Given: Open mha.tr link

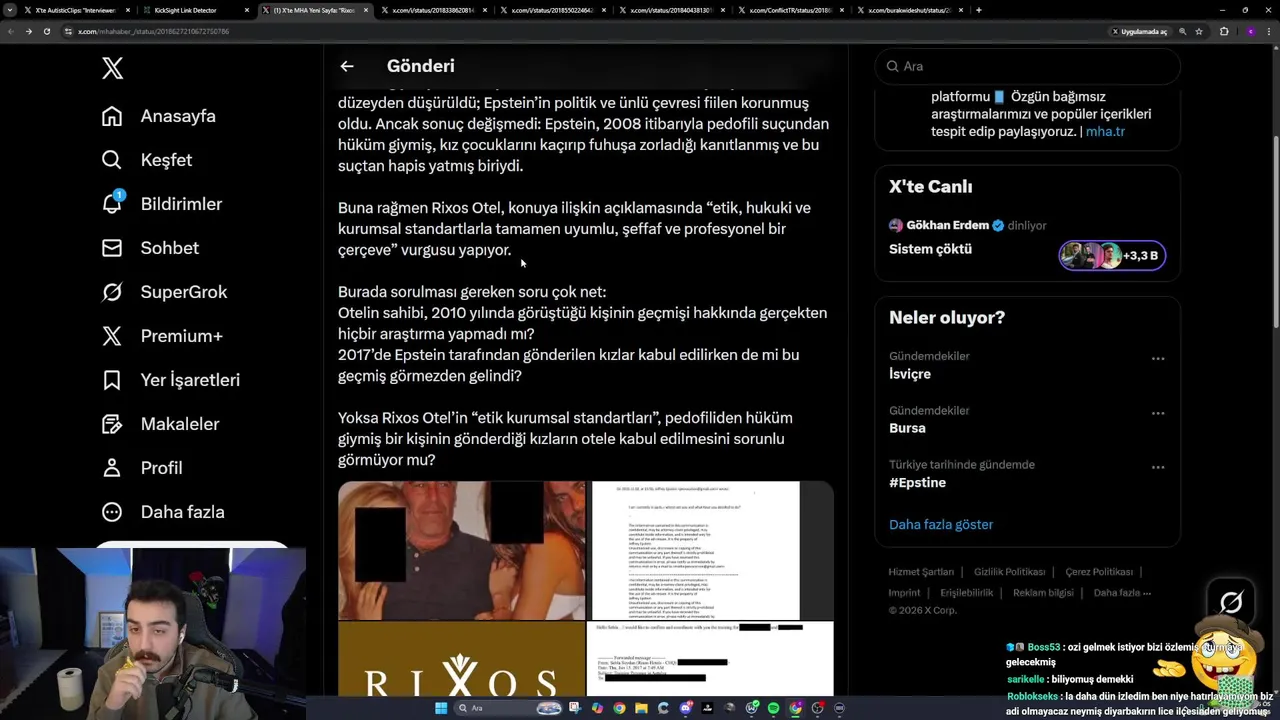Looking at the screenshot, I should coord(1105,131).
